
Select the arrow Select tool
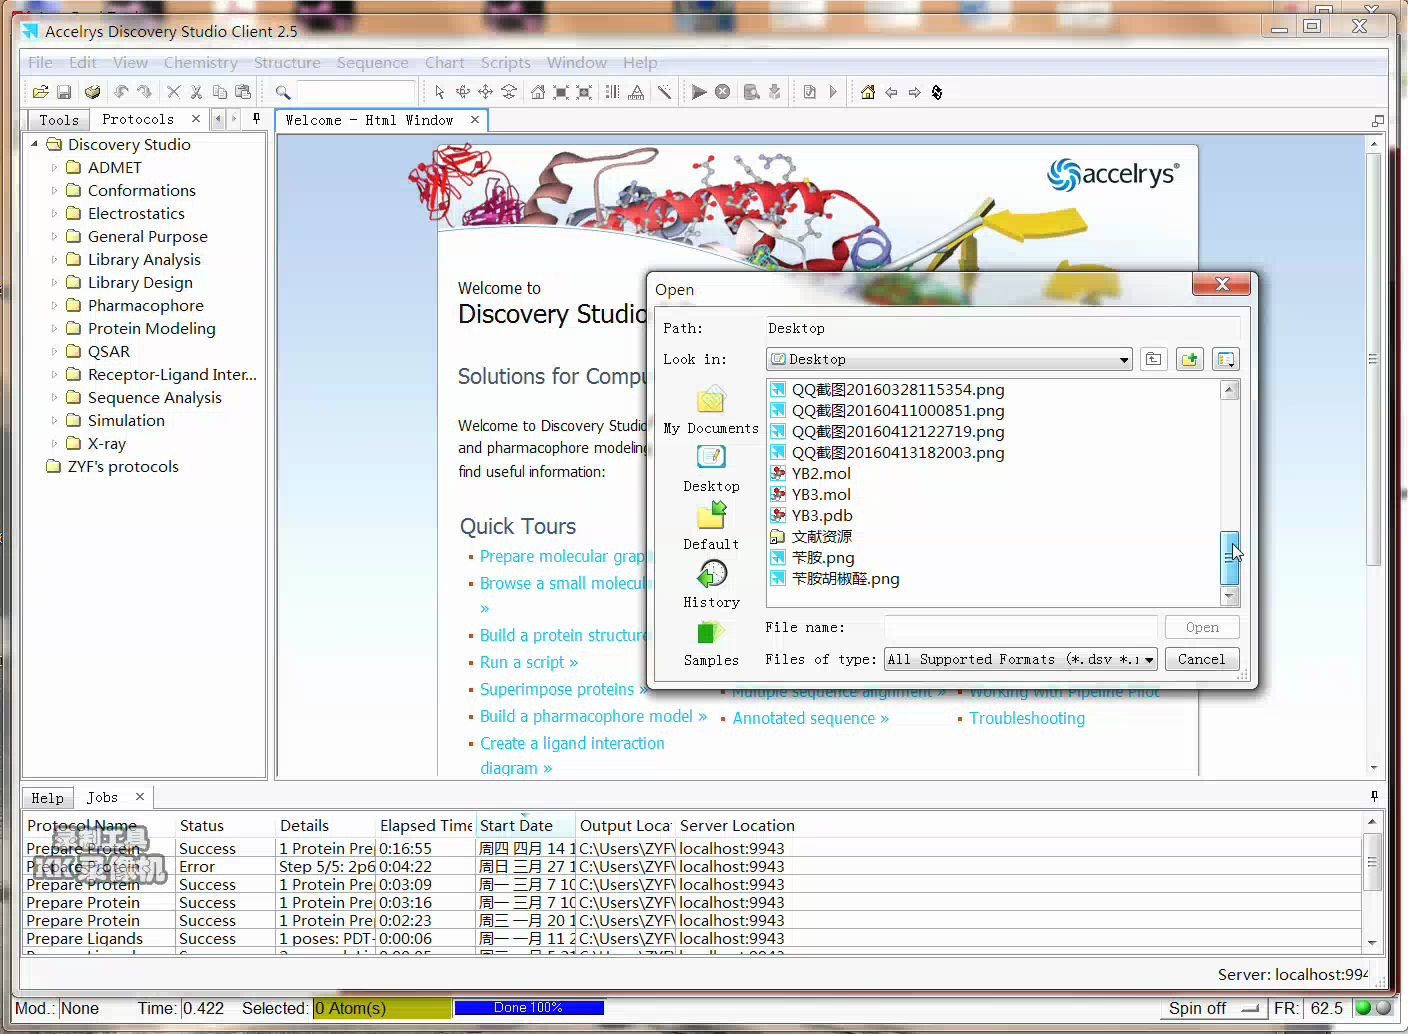point(439,92)
